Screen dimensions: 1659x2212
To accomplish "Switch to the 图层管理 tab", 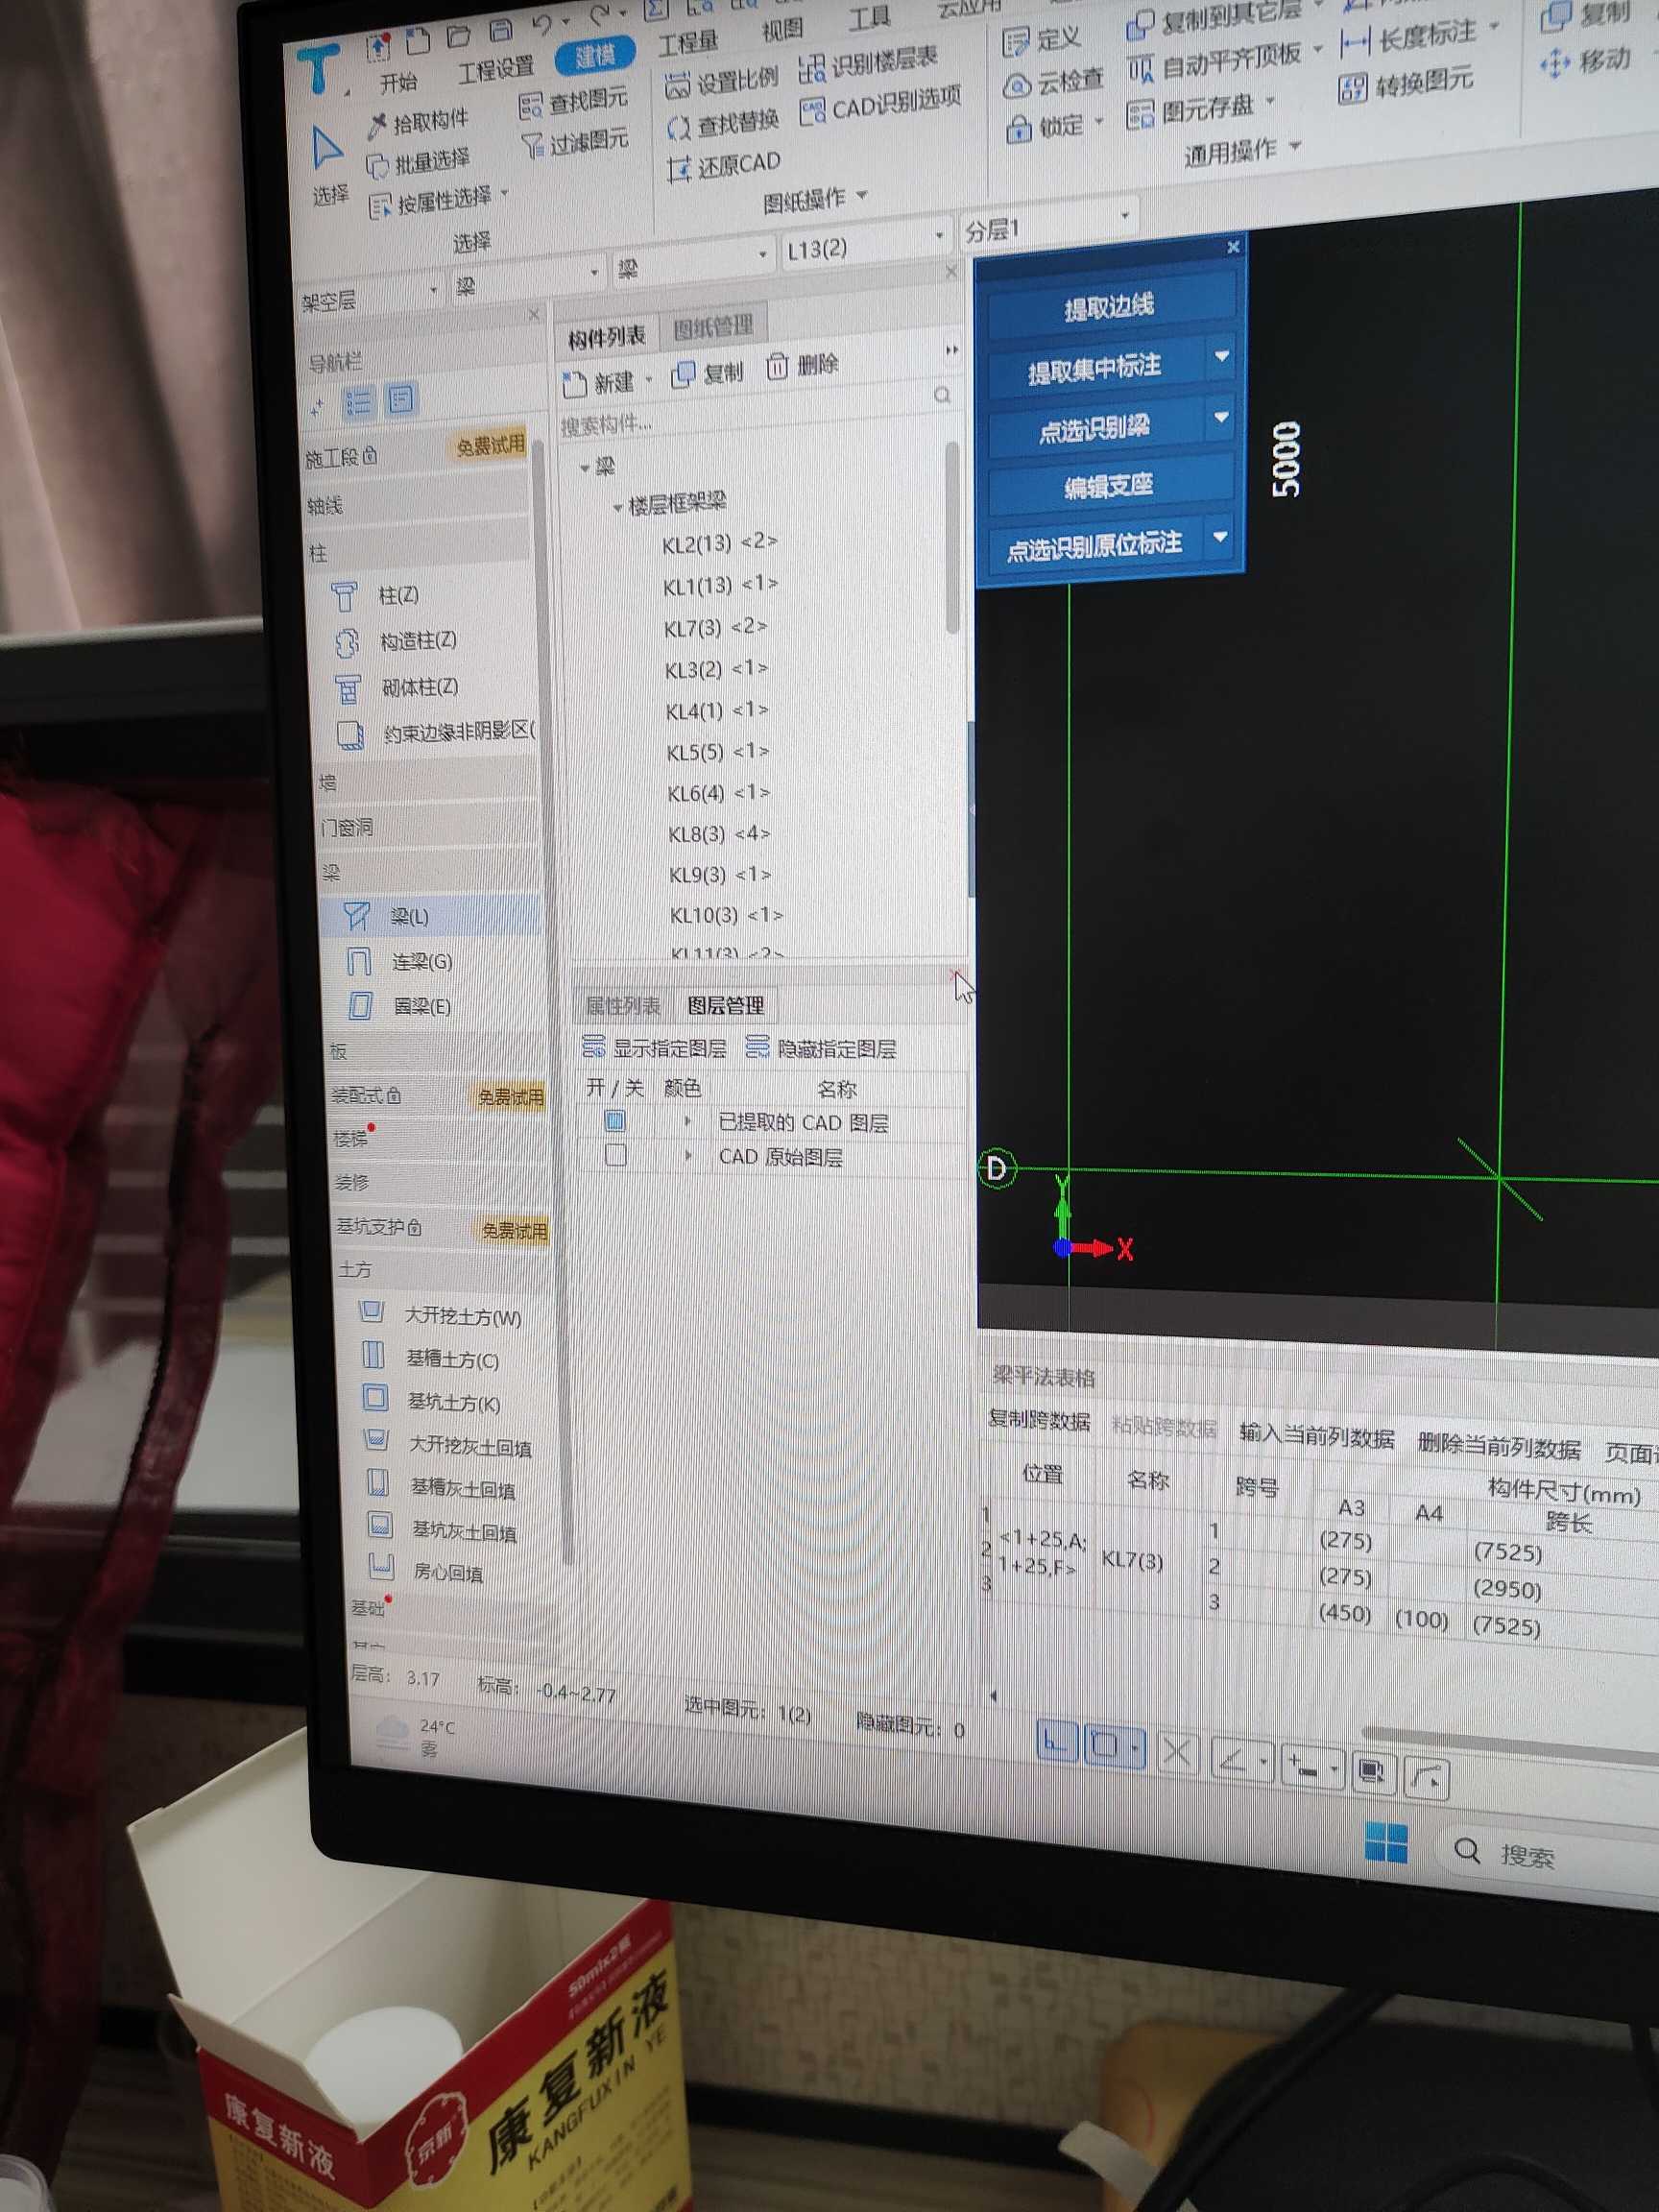I will click(726, 1006).
